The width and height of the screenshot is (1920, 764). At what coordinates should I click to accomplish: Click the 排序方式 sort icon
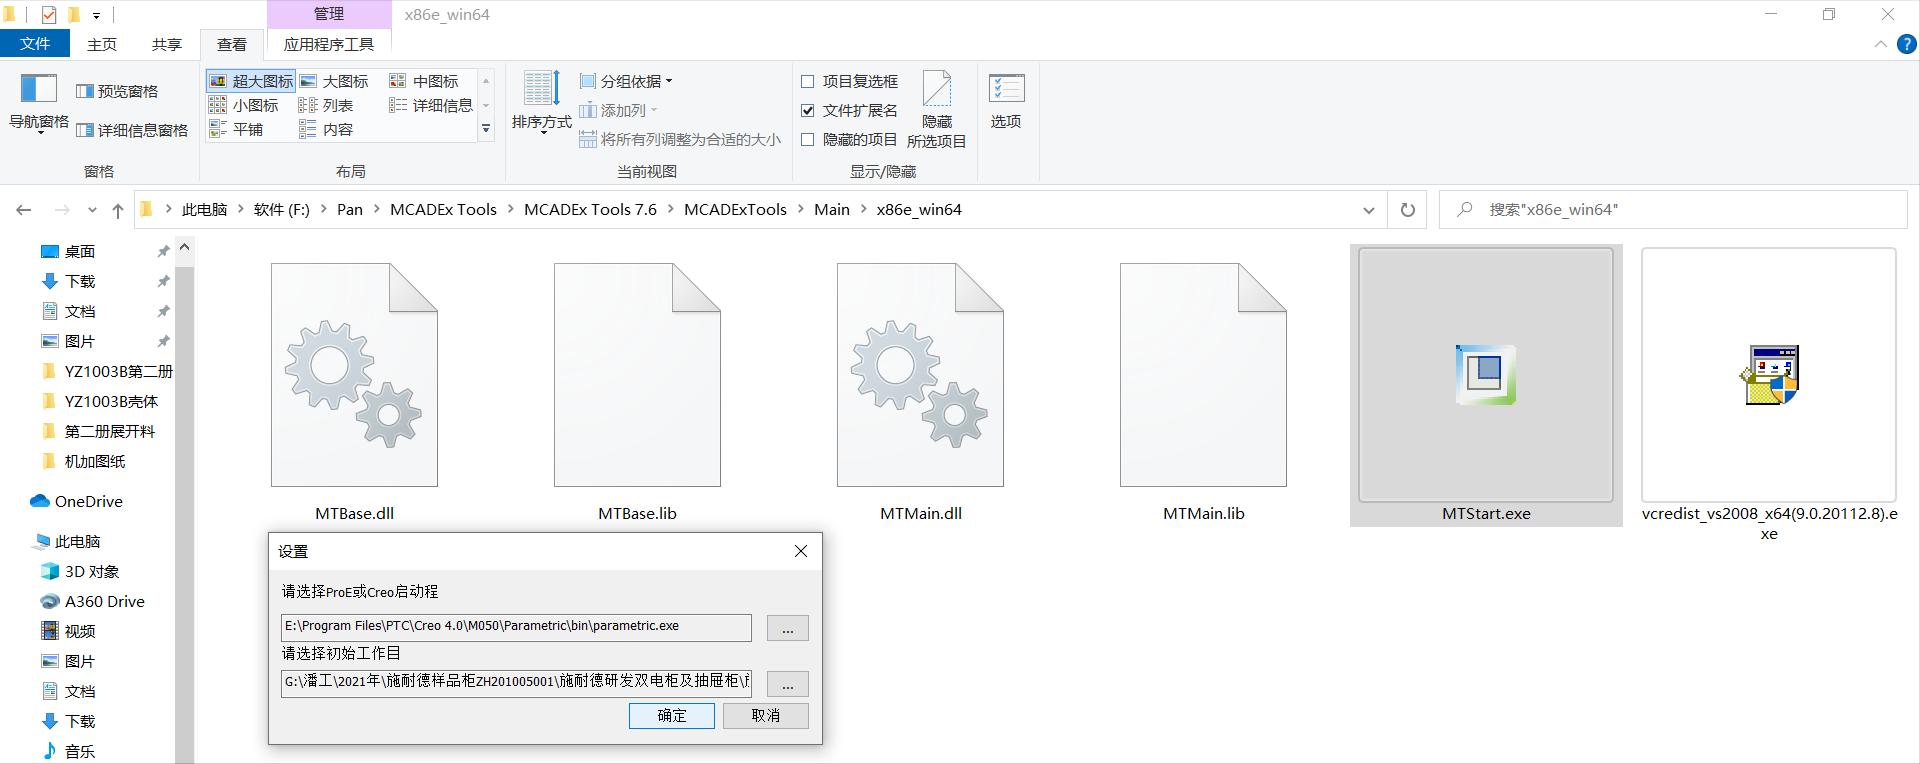point(541,89)
